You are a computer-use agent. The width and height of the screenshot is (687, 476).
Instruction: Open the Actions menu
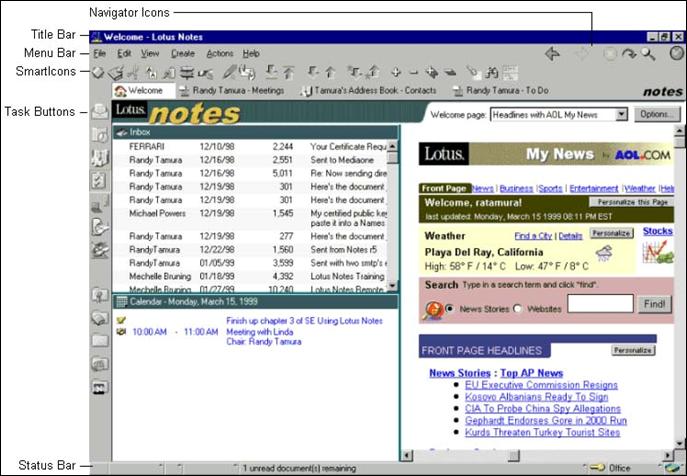pyautogui.click(x=218, y=52)
